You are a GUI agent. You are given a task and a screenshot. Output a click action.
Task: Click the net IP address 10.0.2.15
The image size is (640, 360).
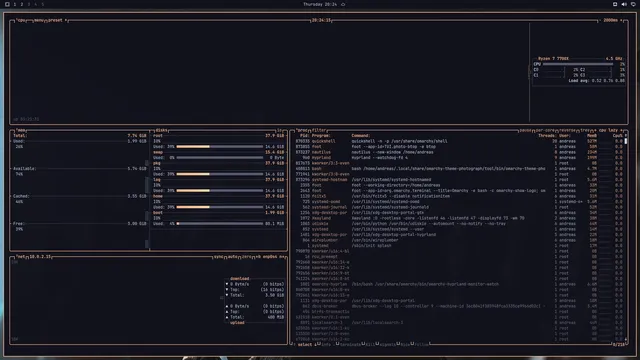[x=40, y=257]
